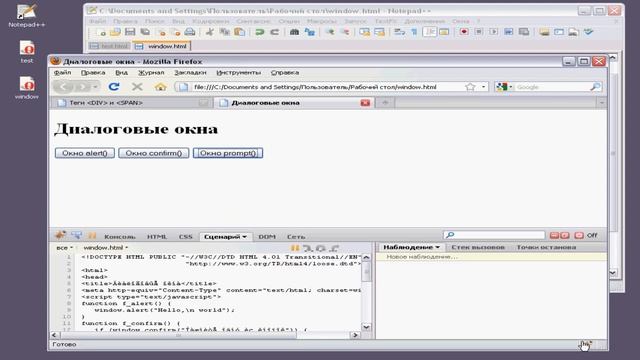Click the Firebug search input field

coord(494,235)
